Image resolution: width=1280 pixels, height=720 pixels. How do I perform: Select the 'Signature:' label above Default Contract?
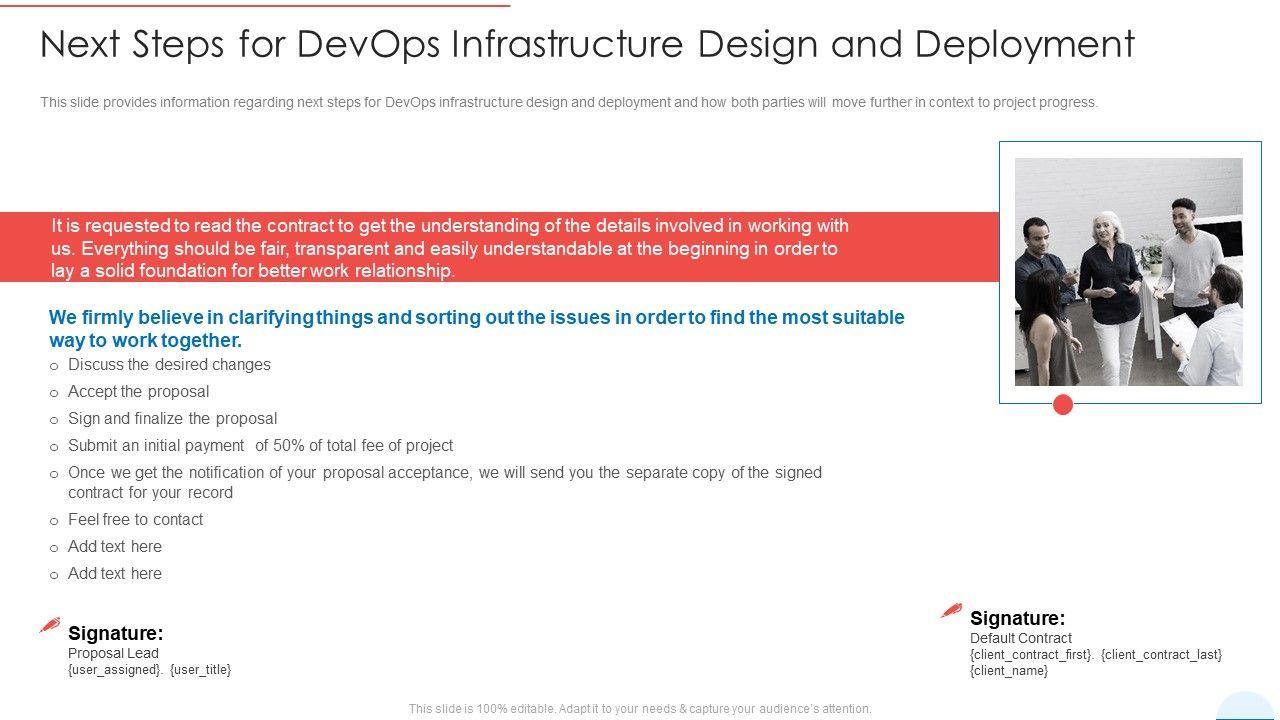coord(1018,618)
